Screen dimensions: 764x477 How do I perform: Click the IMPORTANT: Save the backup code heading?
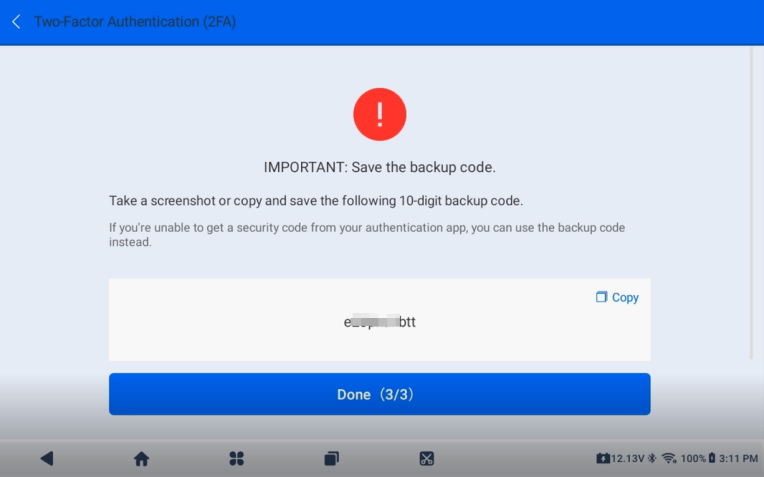[x=380, y=167]
